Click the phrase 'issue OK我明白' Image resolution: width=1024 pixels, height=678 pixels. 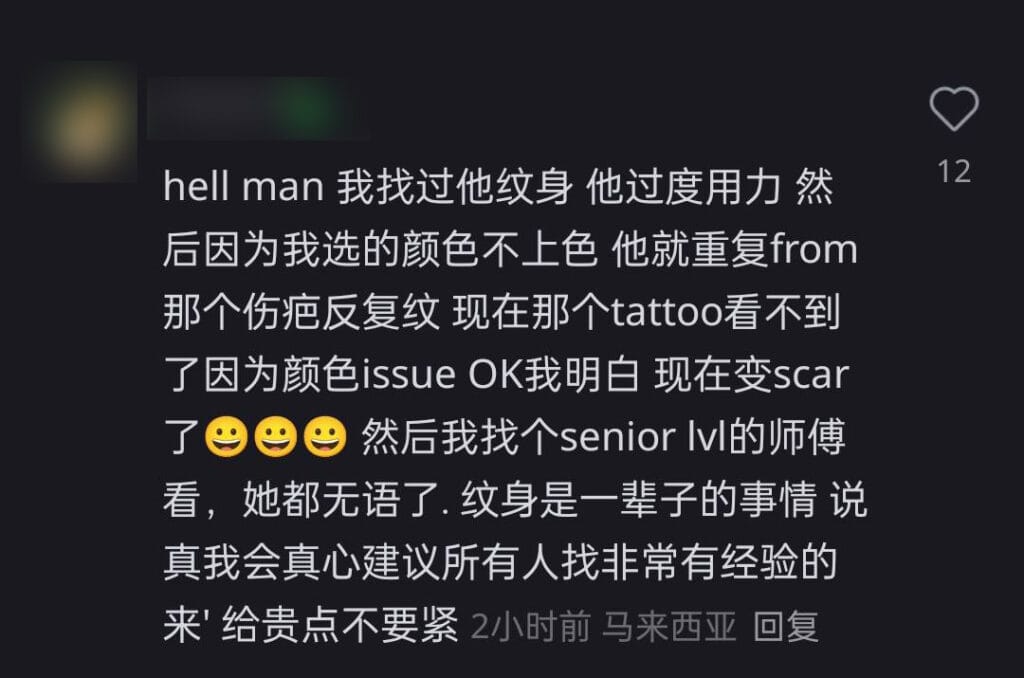[x=500, y=375]
